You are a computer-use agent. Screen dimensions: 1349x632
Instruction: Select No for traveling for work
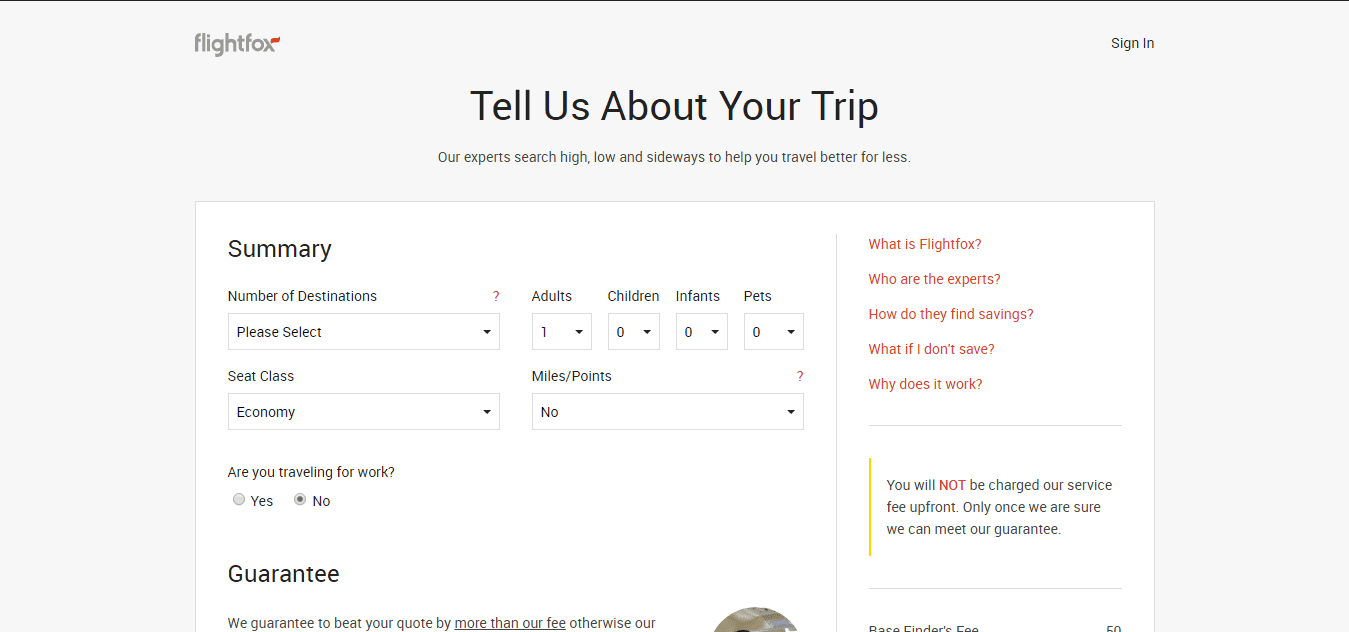click(x=300, y=500)
